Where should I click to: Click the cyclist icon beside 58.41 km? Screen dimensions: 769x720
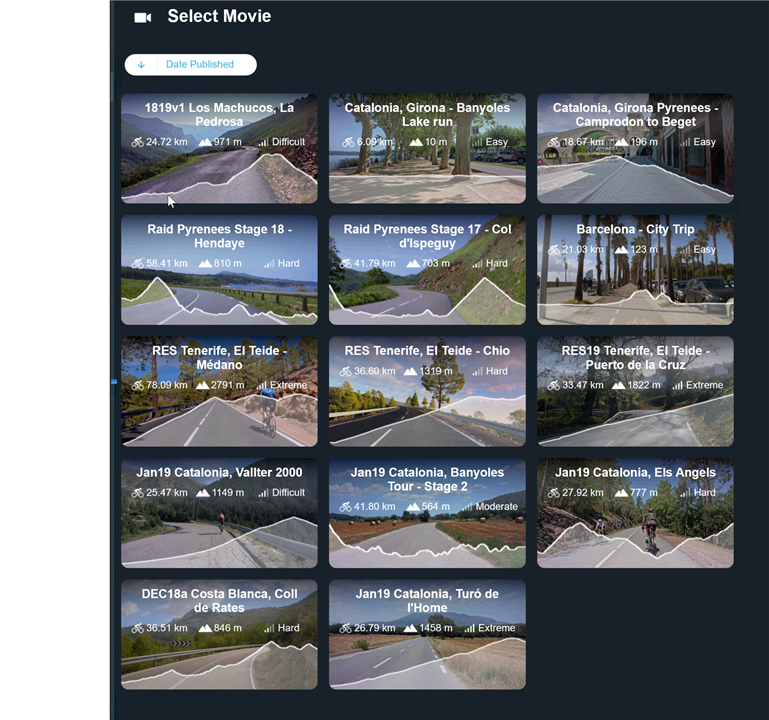coord(137,264)
